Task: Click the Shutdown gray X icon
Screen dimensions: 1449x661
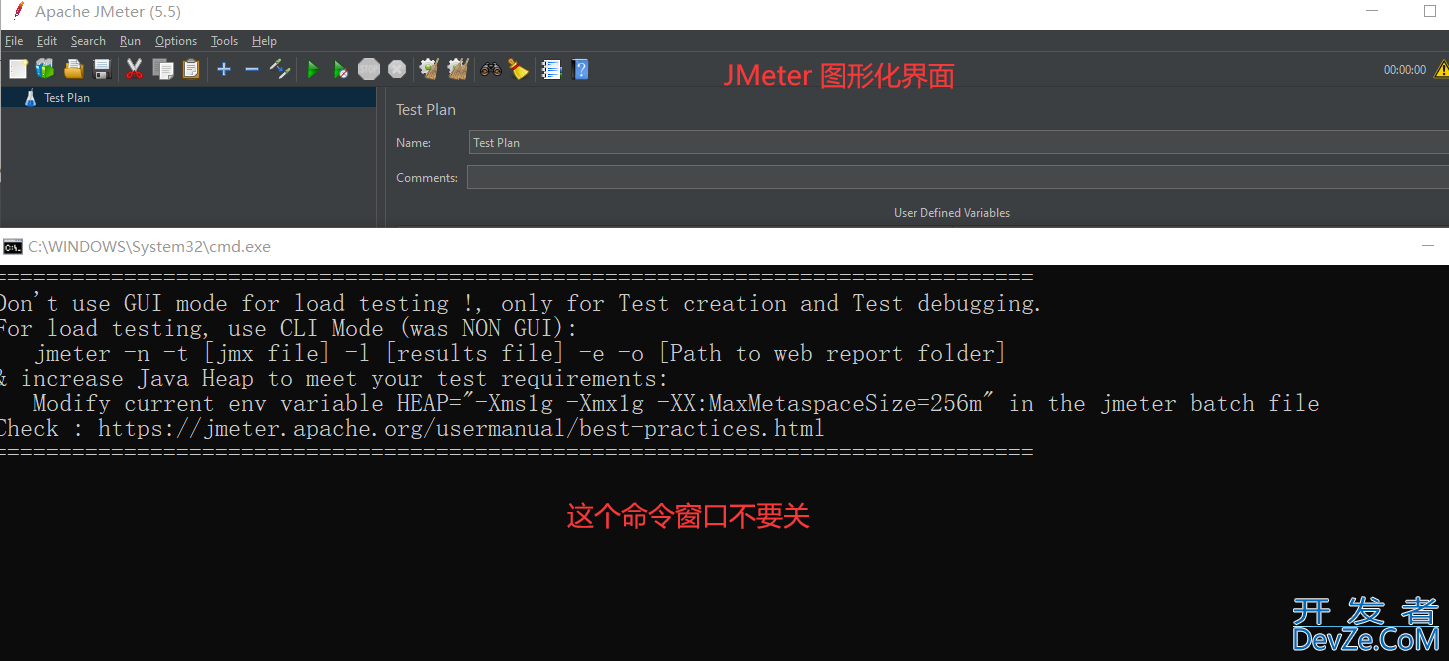Action: [397, 69]
